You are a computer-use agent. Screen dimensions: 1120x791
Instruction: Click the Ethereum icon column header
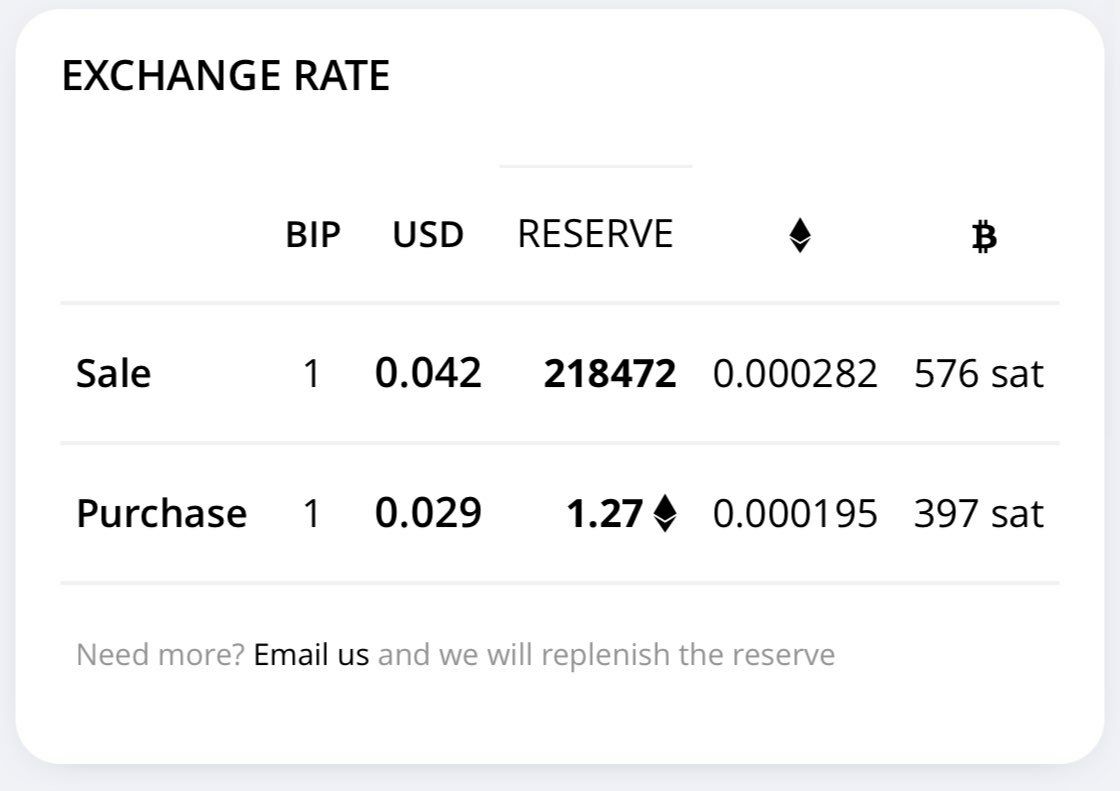click(800, 235)
